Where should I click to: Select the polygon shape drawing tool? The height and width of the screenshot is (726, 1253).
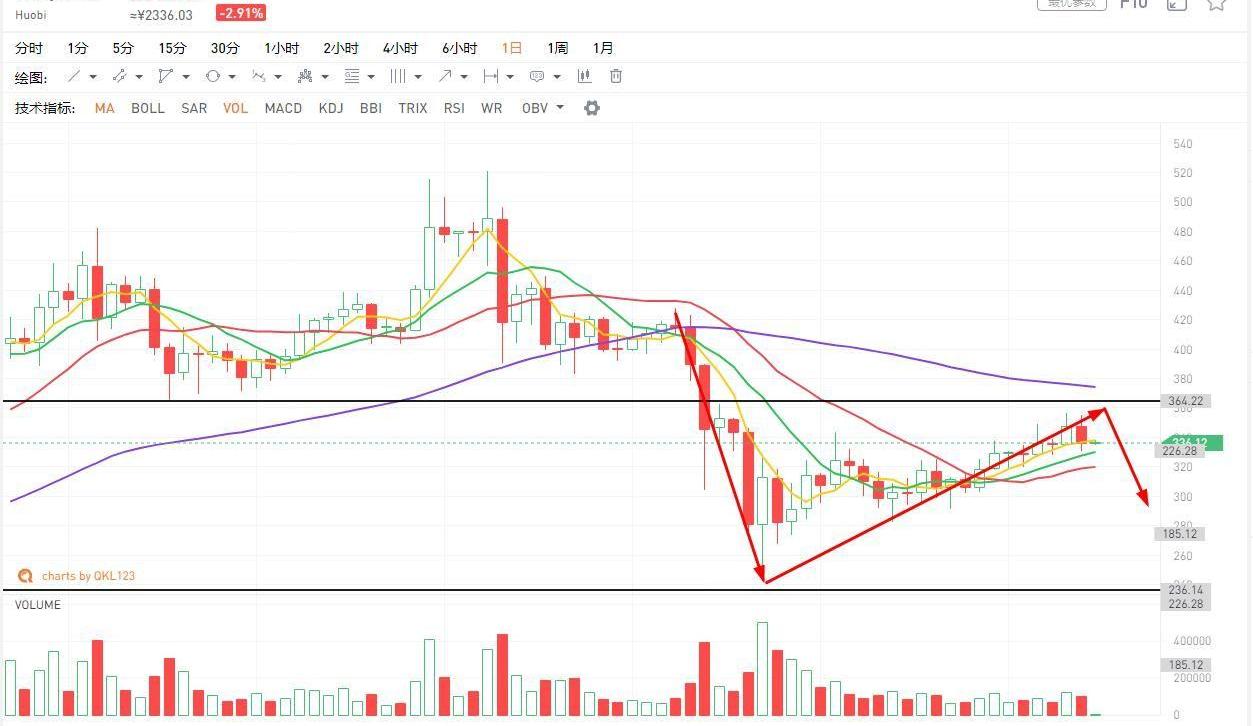coord(166,77)
